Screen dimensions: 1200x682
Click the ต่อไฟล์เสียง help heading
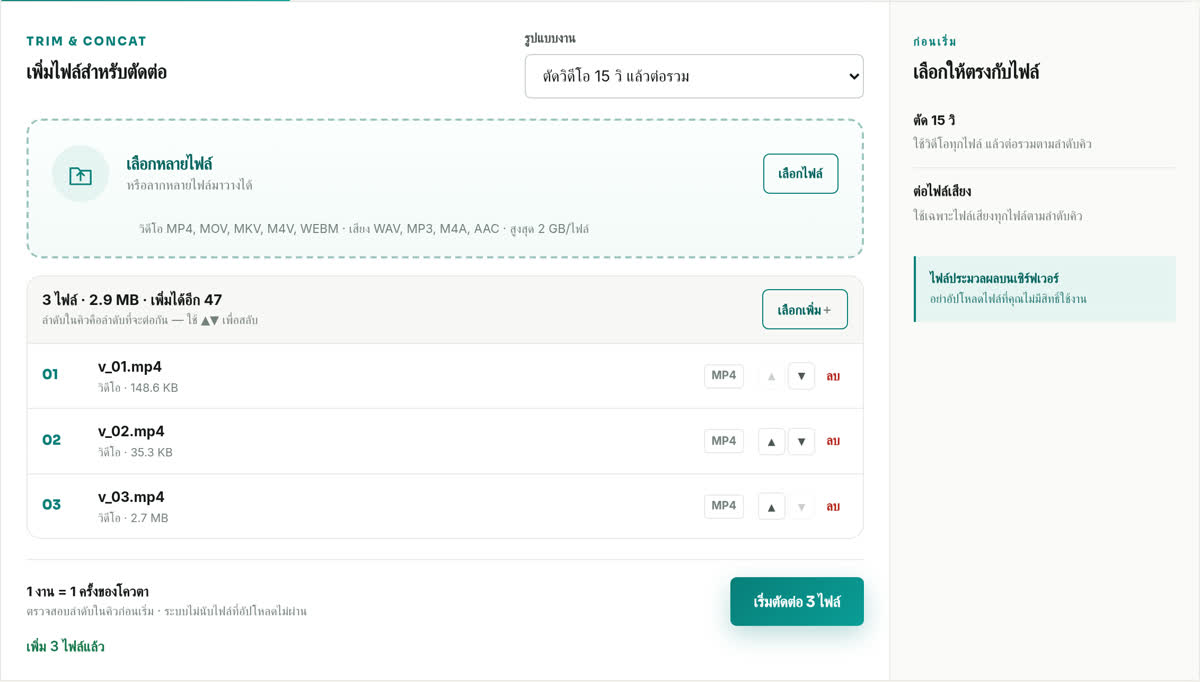coord(942,192)
